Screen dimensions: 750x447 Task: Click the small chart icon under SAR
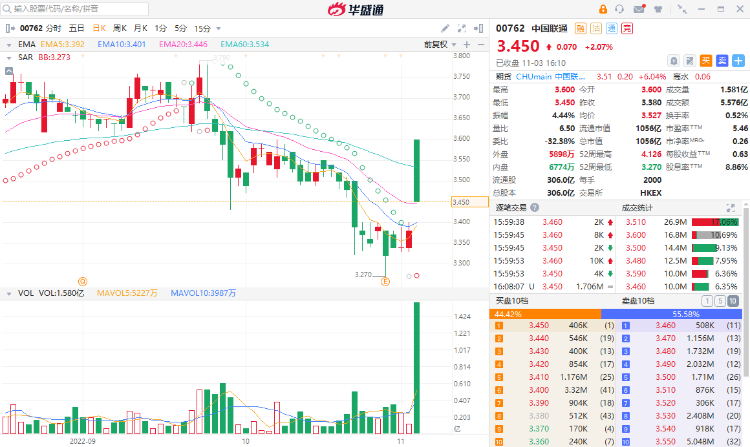pyautogui.click(x=9, y=71)
